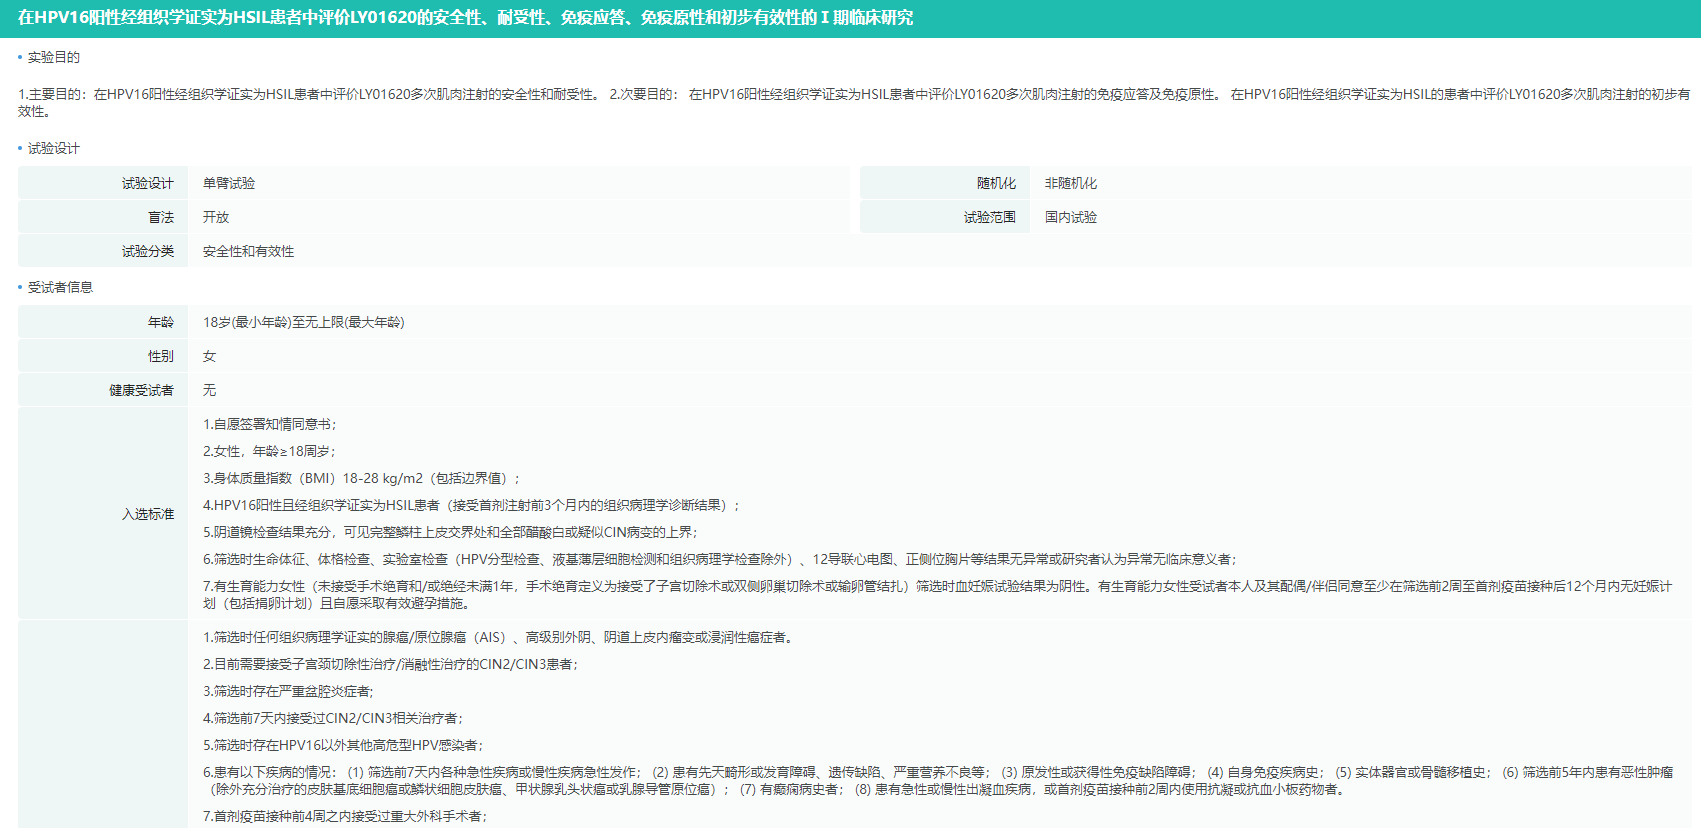Click the BMI 18-28 kg/m2 inclusion criterion
The image size is (1701, 828).
[x=360, y=479]
